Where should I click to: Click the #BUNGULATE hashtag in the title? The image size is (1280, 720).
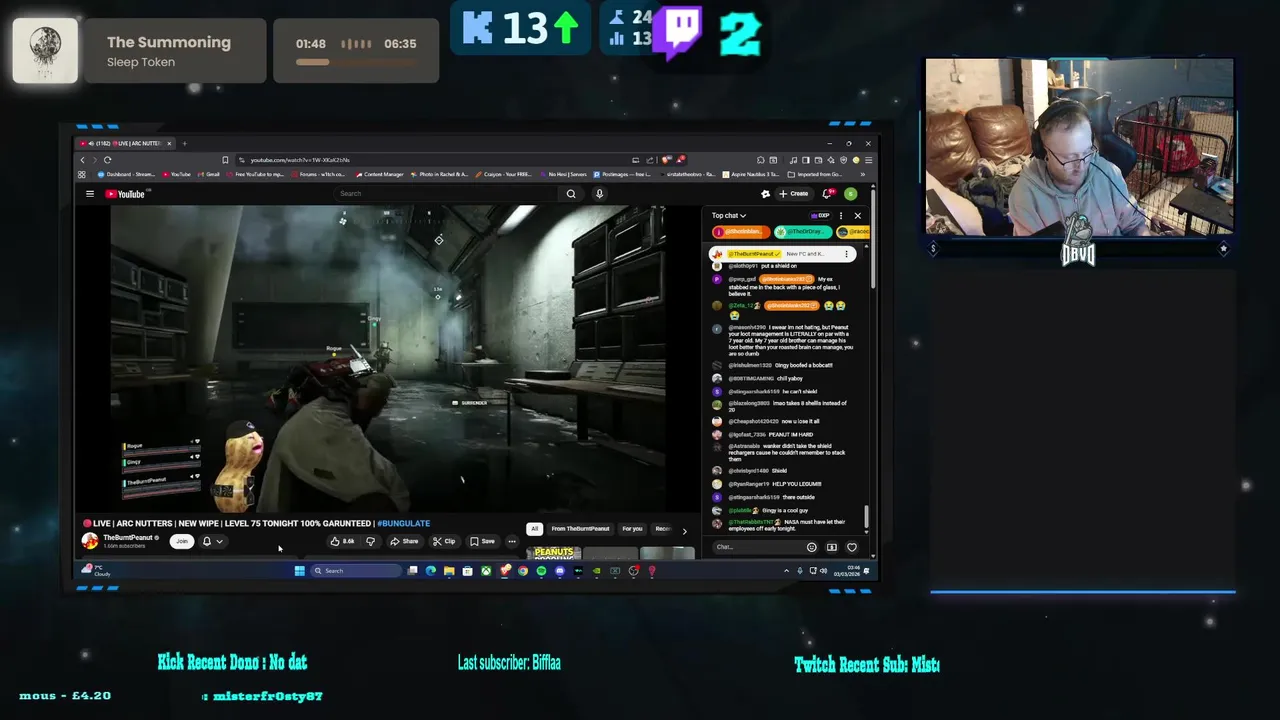(403, 523)
